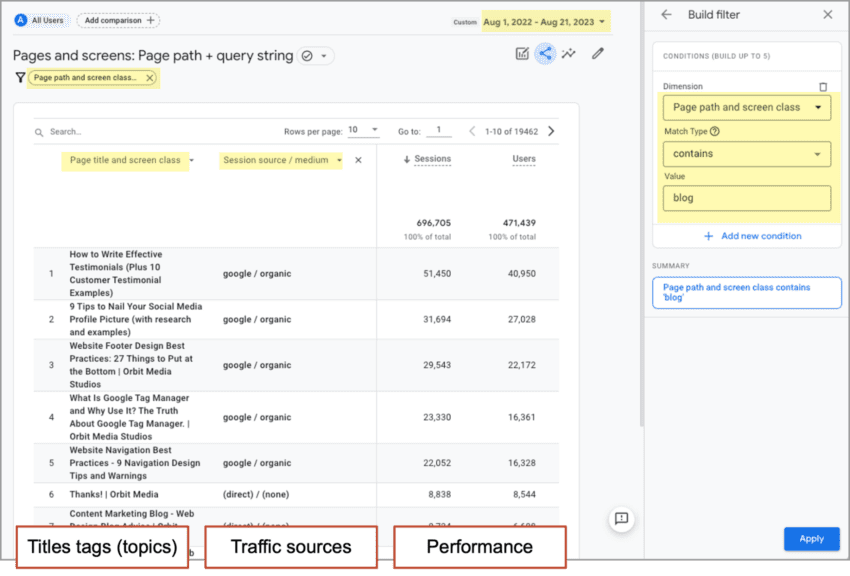Go to next page of table rows
This screenshot has height=576, width=850.
(551, 131)
